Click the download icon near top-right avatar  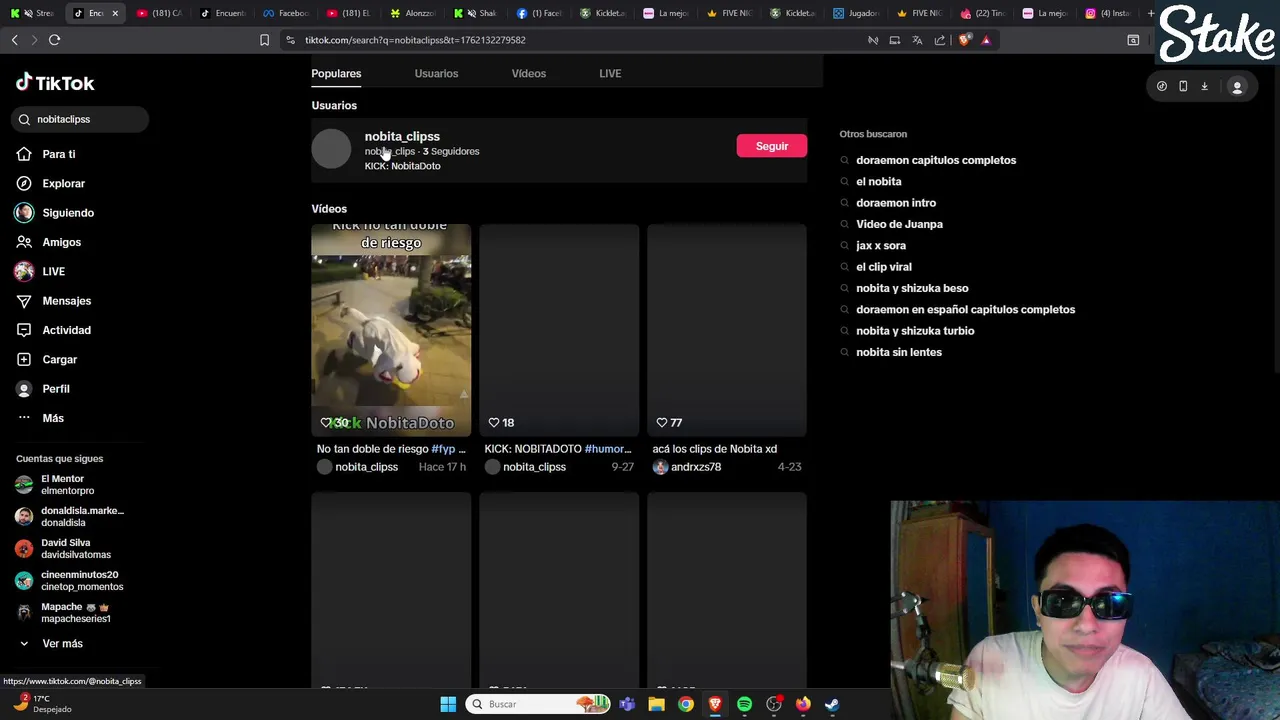click(x=1204, y=87)
